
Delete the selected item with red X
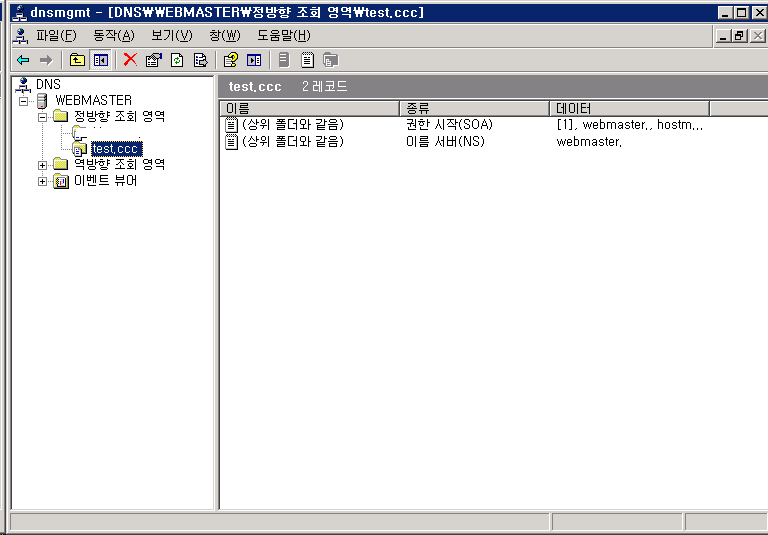click(x=130, y=60)
